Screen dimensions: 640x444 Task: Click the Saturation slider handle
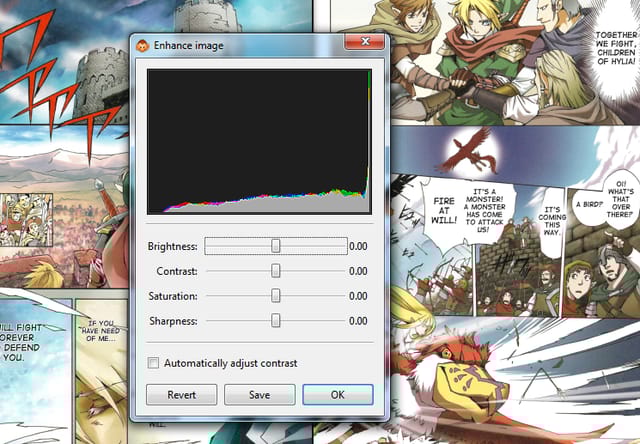pos(276,296)
